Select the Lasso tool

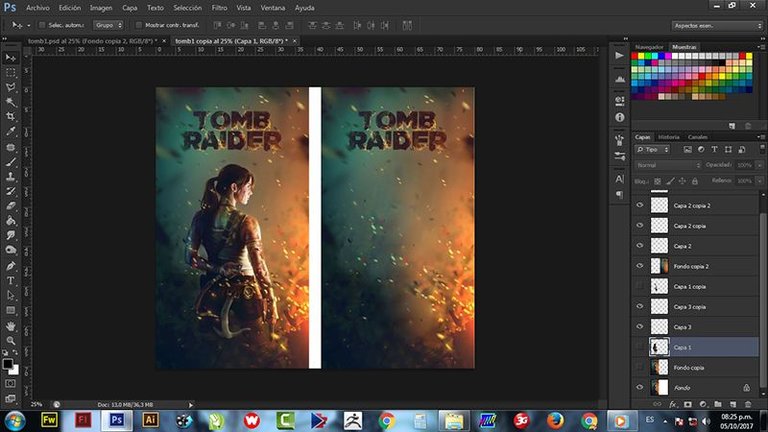pos(10,88)
